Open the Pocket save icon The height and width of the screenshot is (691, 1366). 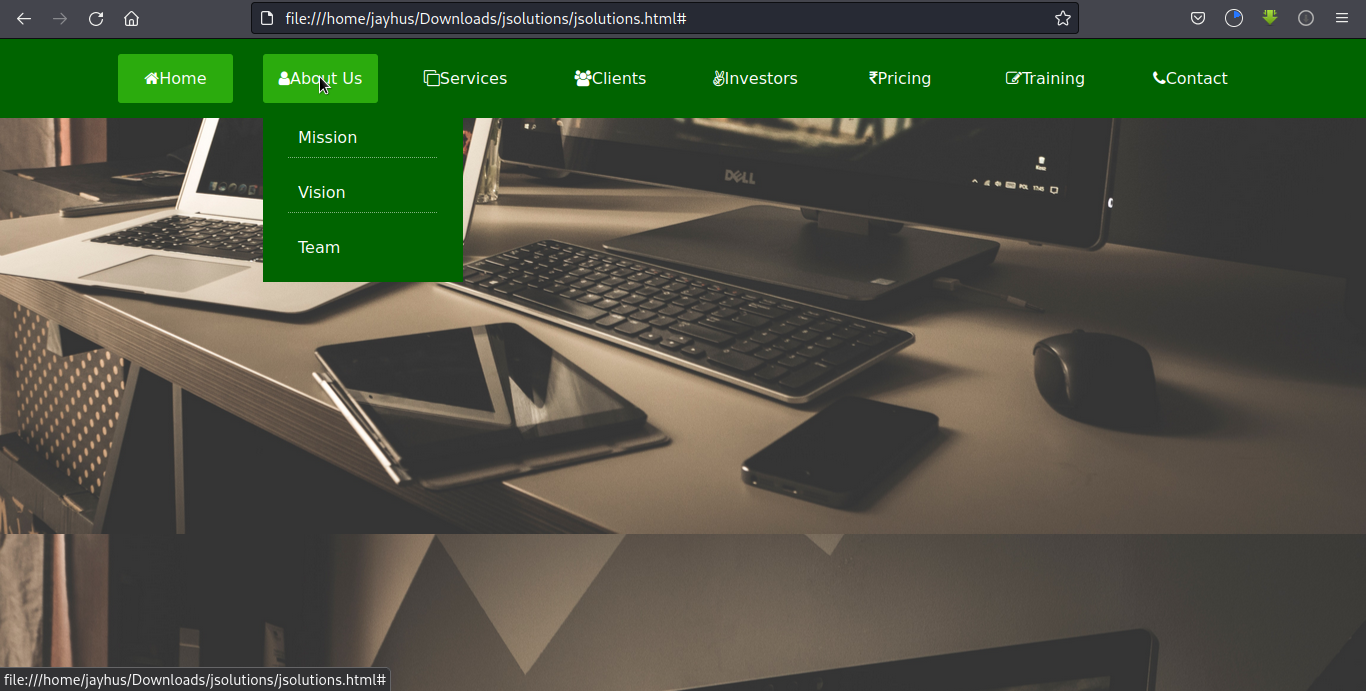click(1198, 19)
